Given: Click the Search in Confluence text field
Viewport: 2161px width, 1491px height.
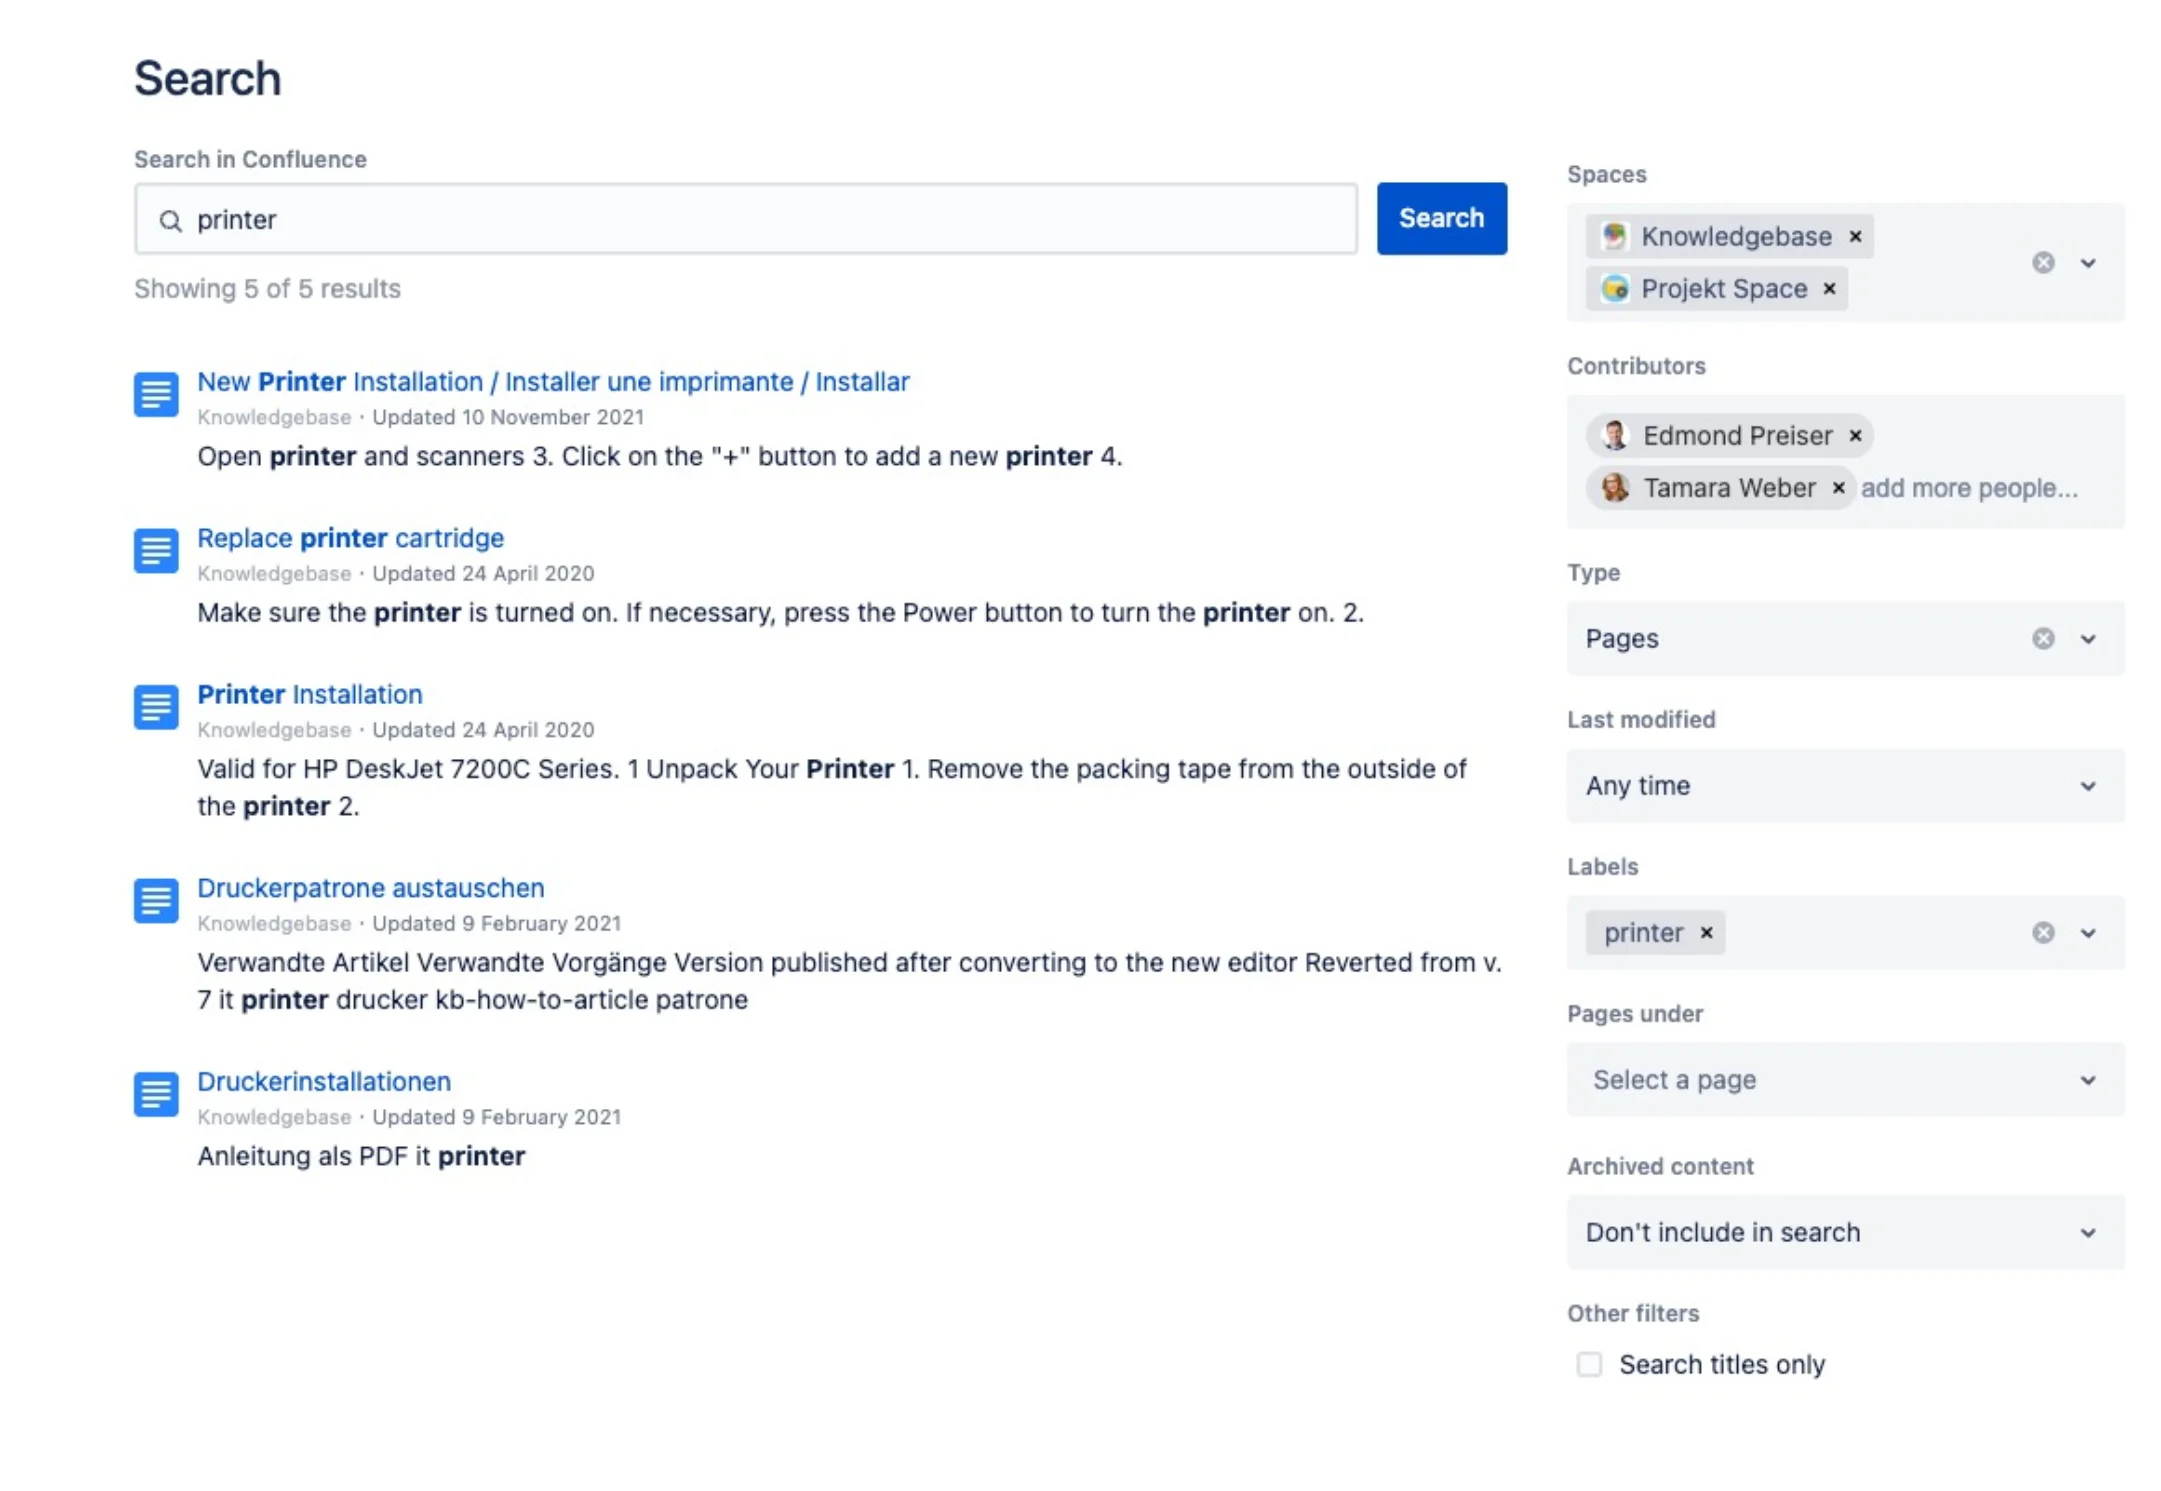Looking at the screenshot, I should click(760, 220).
